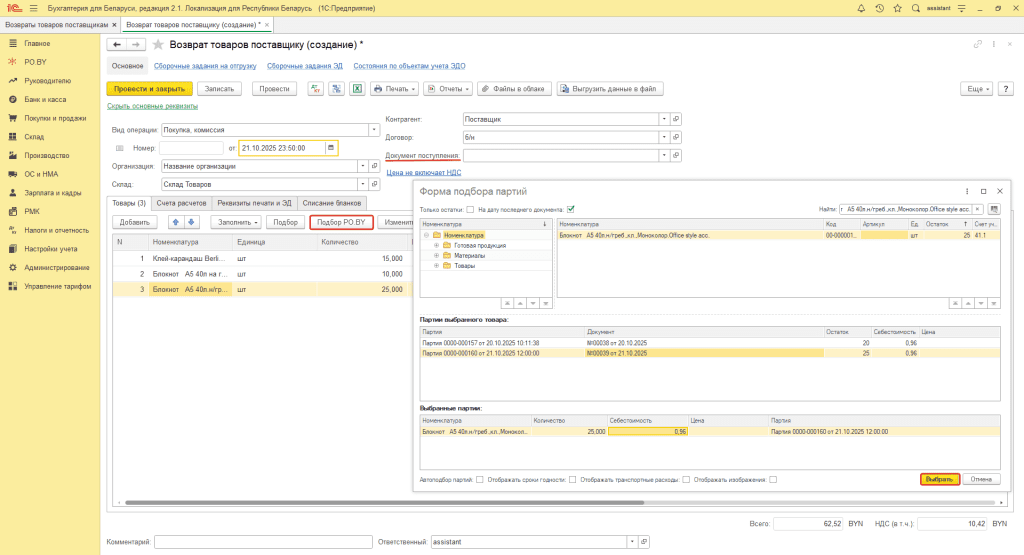
Task: Click the favorites star in title bar
Action: pos(899,8)
